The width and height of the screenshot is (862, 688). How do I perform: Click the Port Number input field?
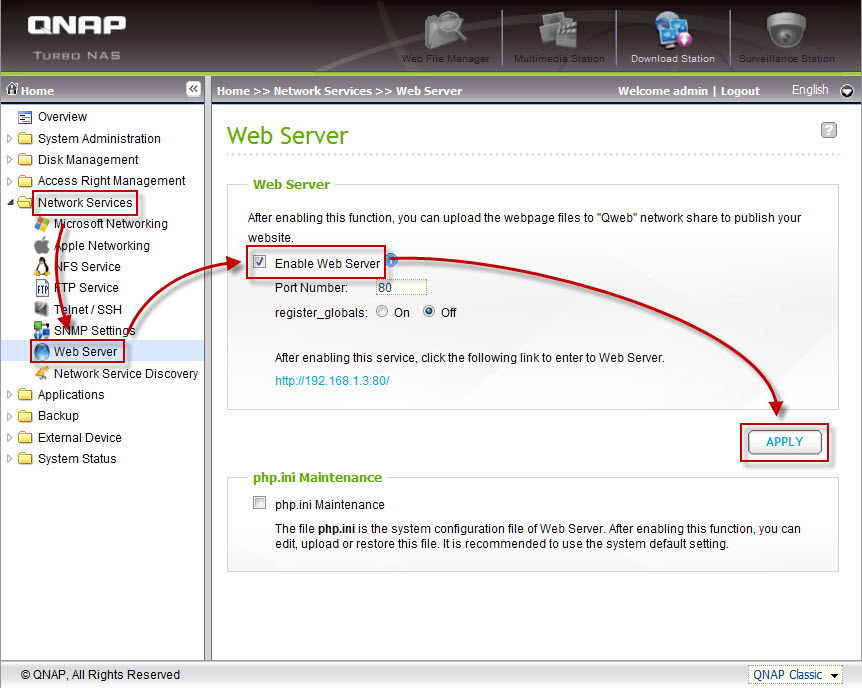tap(401, 287)
